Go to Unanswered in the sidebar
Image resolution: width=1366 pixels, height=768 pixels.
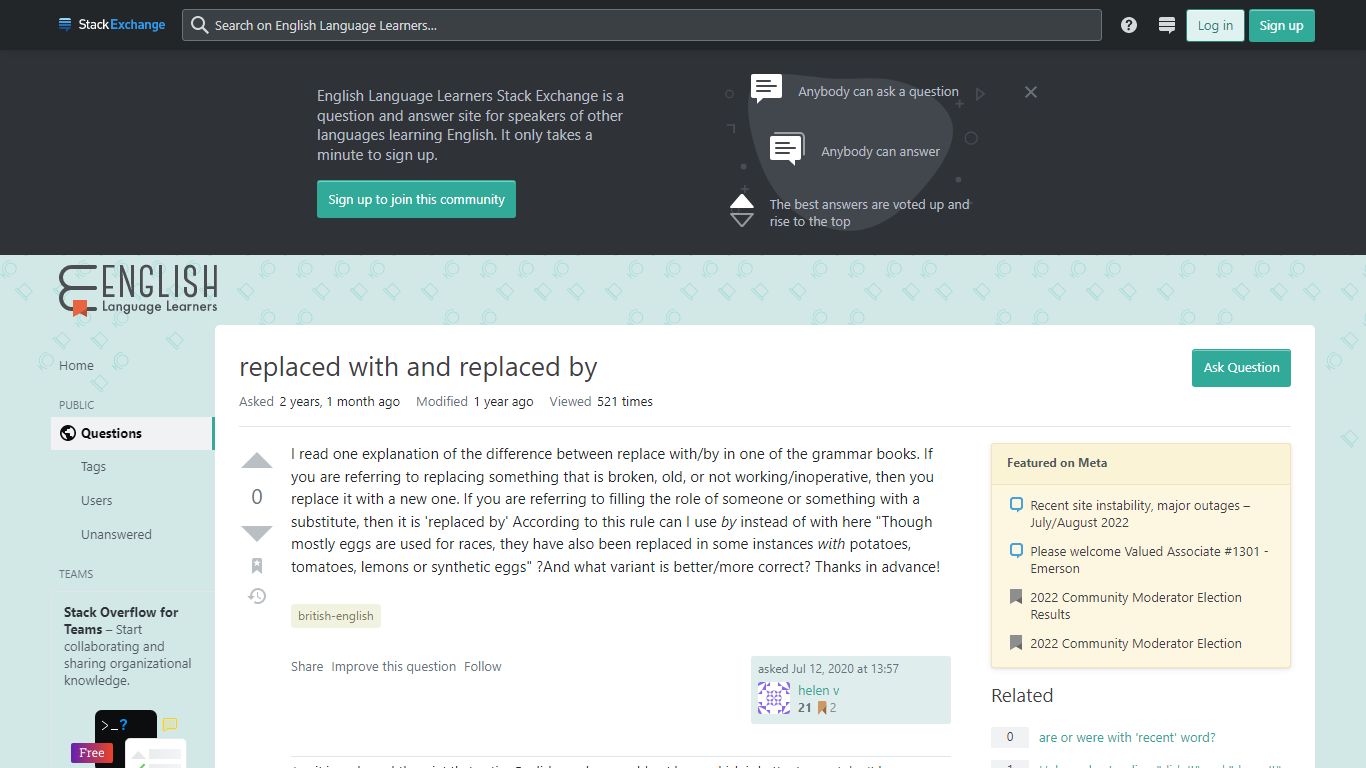(x=116, y=534)
